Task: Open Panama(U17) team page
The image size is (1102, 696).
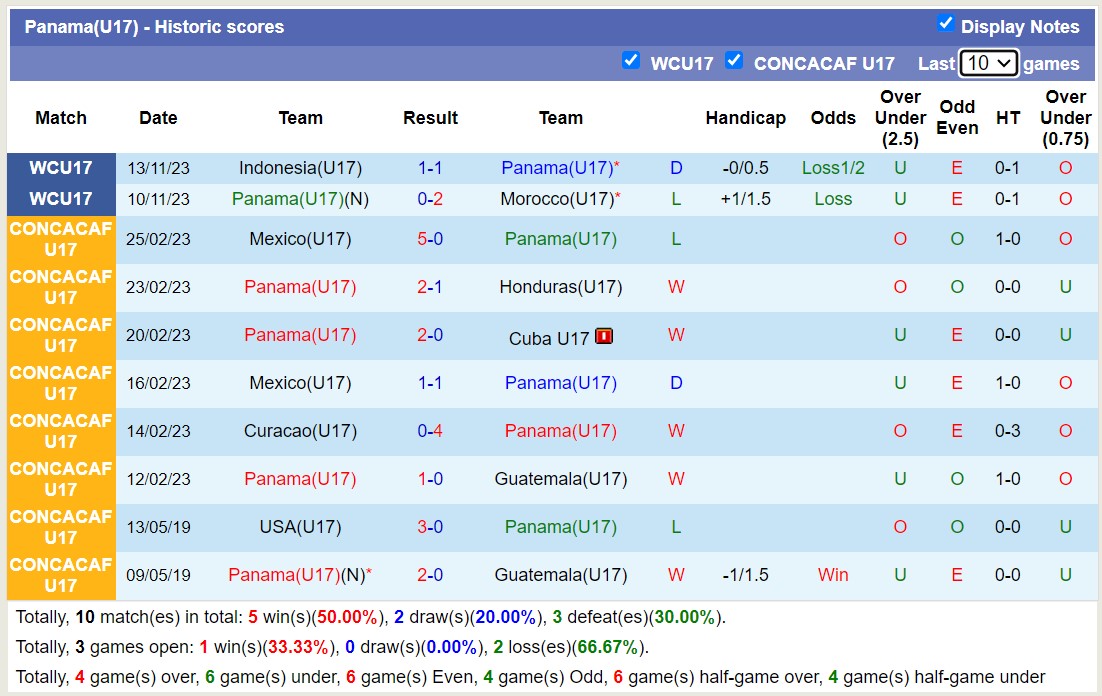Action: 555,167
